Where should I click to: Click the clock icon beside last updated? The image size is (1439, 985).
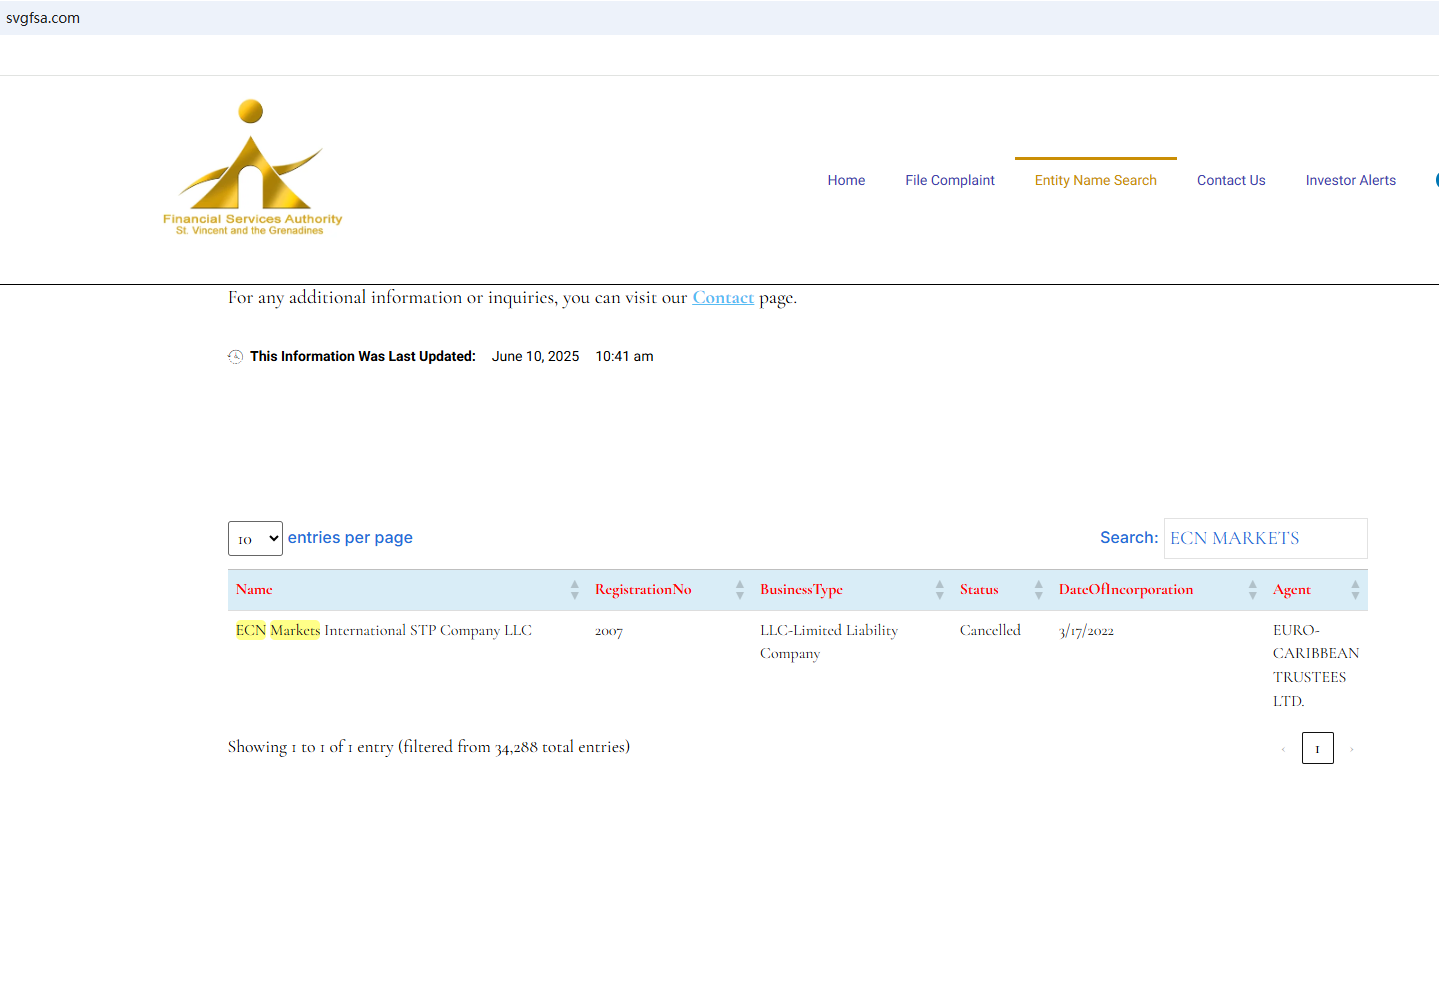(236, 357)
